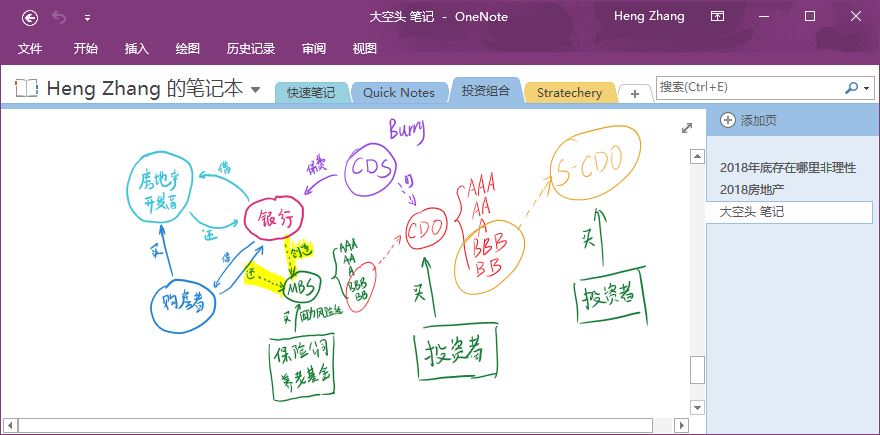Expand the Heng Zhang notebook dropdown
Image resolution: width=880 pixels, height=435 pixels.
click(x=256, y=90)
